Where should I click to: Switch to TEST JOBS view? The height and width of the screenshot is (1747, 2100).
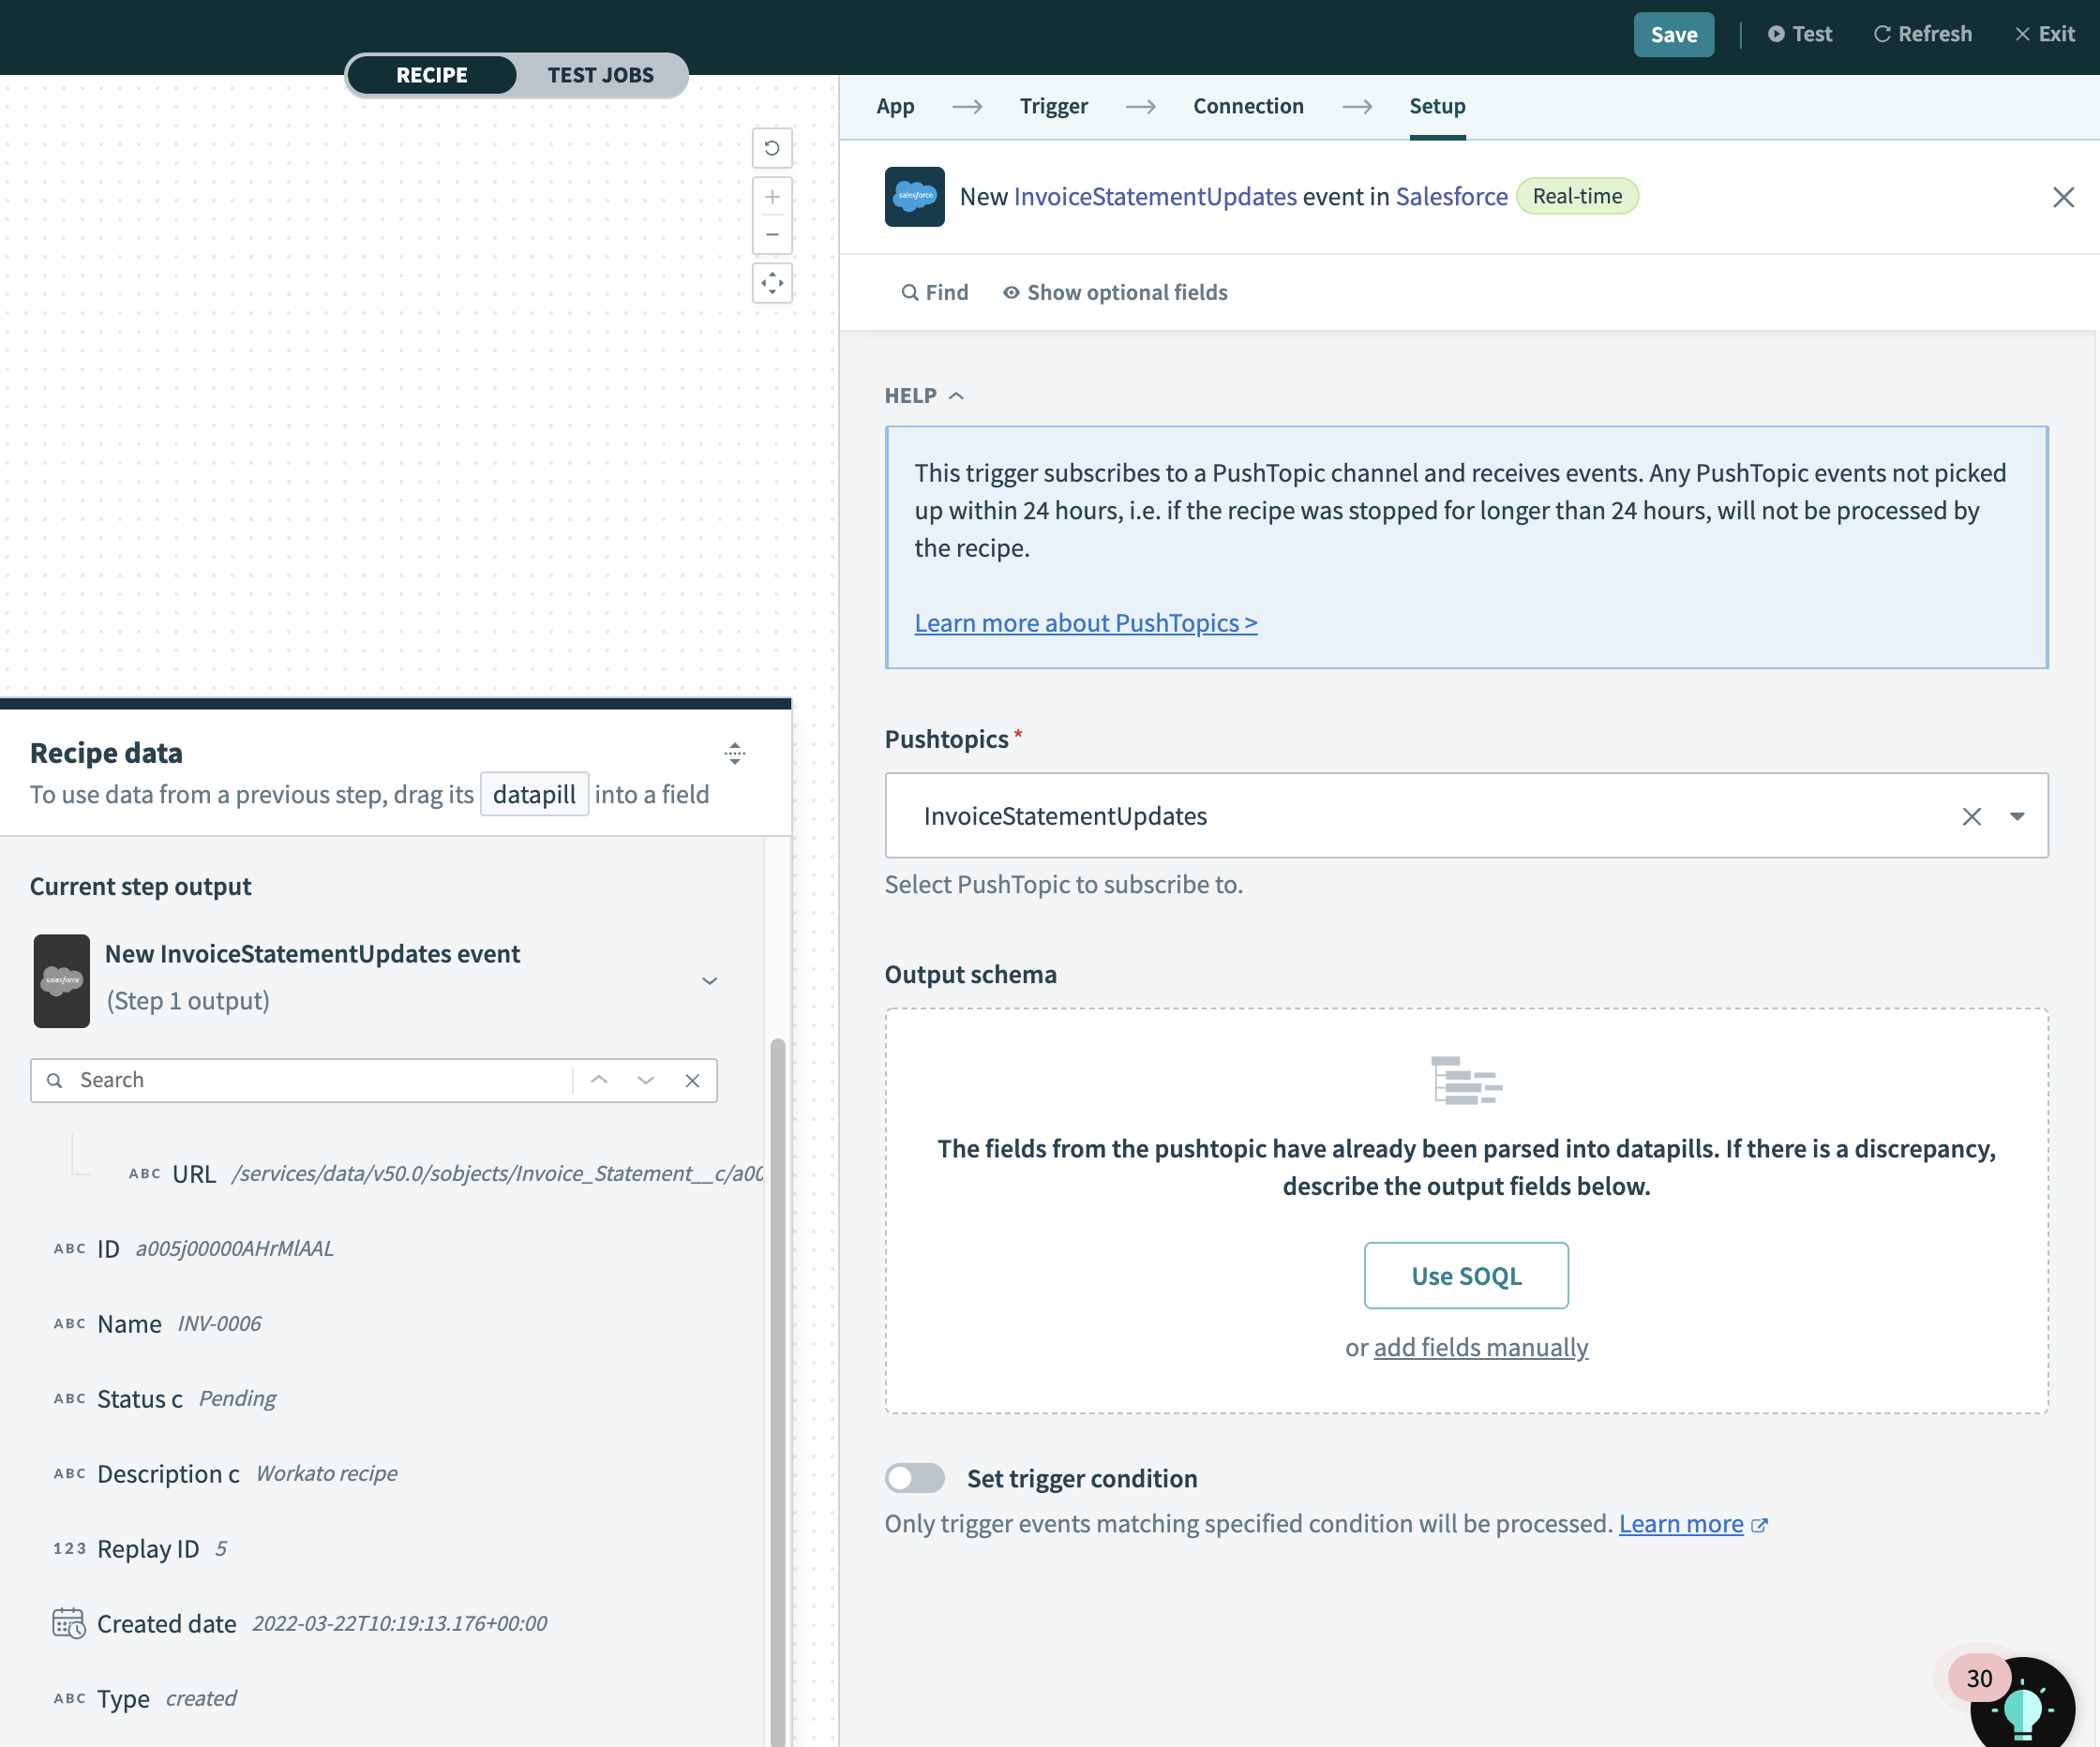pyautogui.click(x=600, y=75)
